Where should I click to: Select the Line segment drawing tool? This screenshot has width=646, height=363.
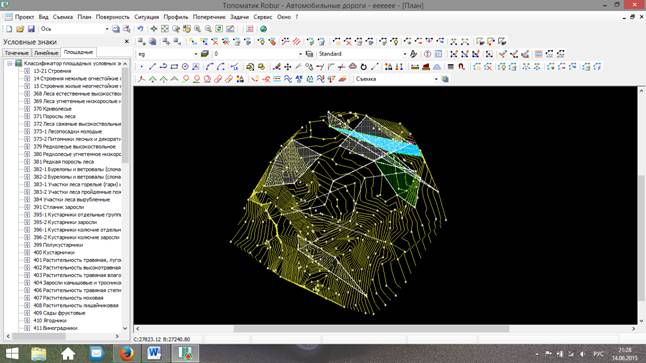click(152, 67)
